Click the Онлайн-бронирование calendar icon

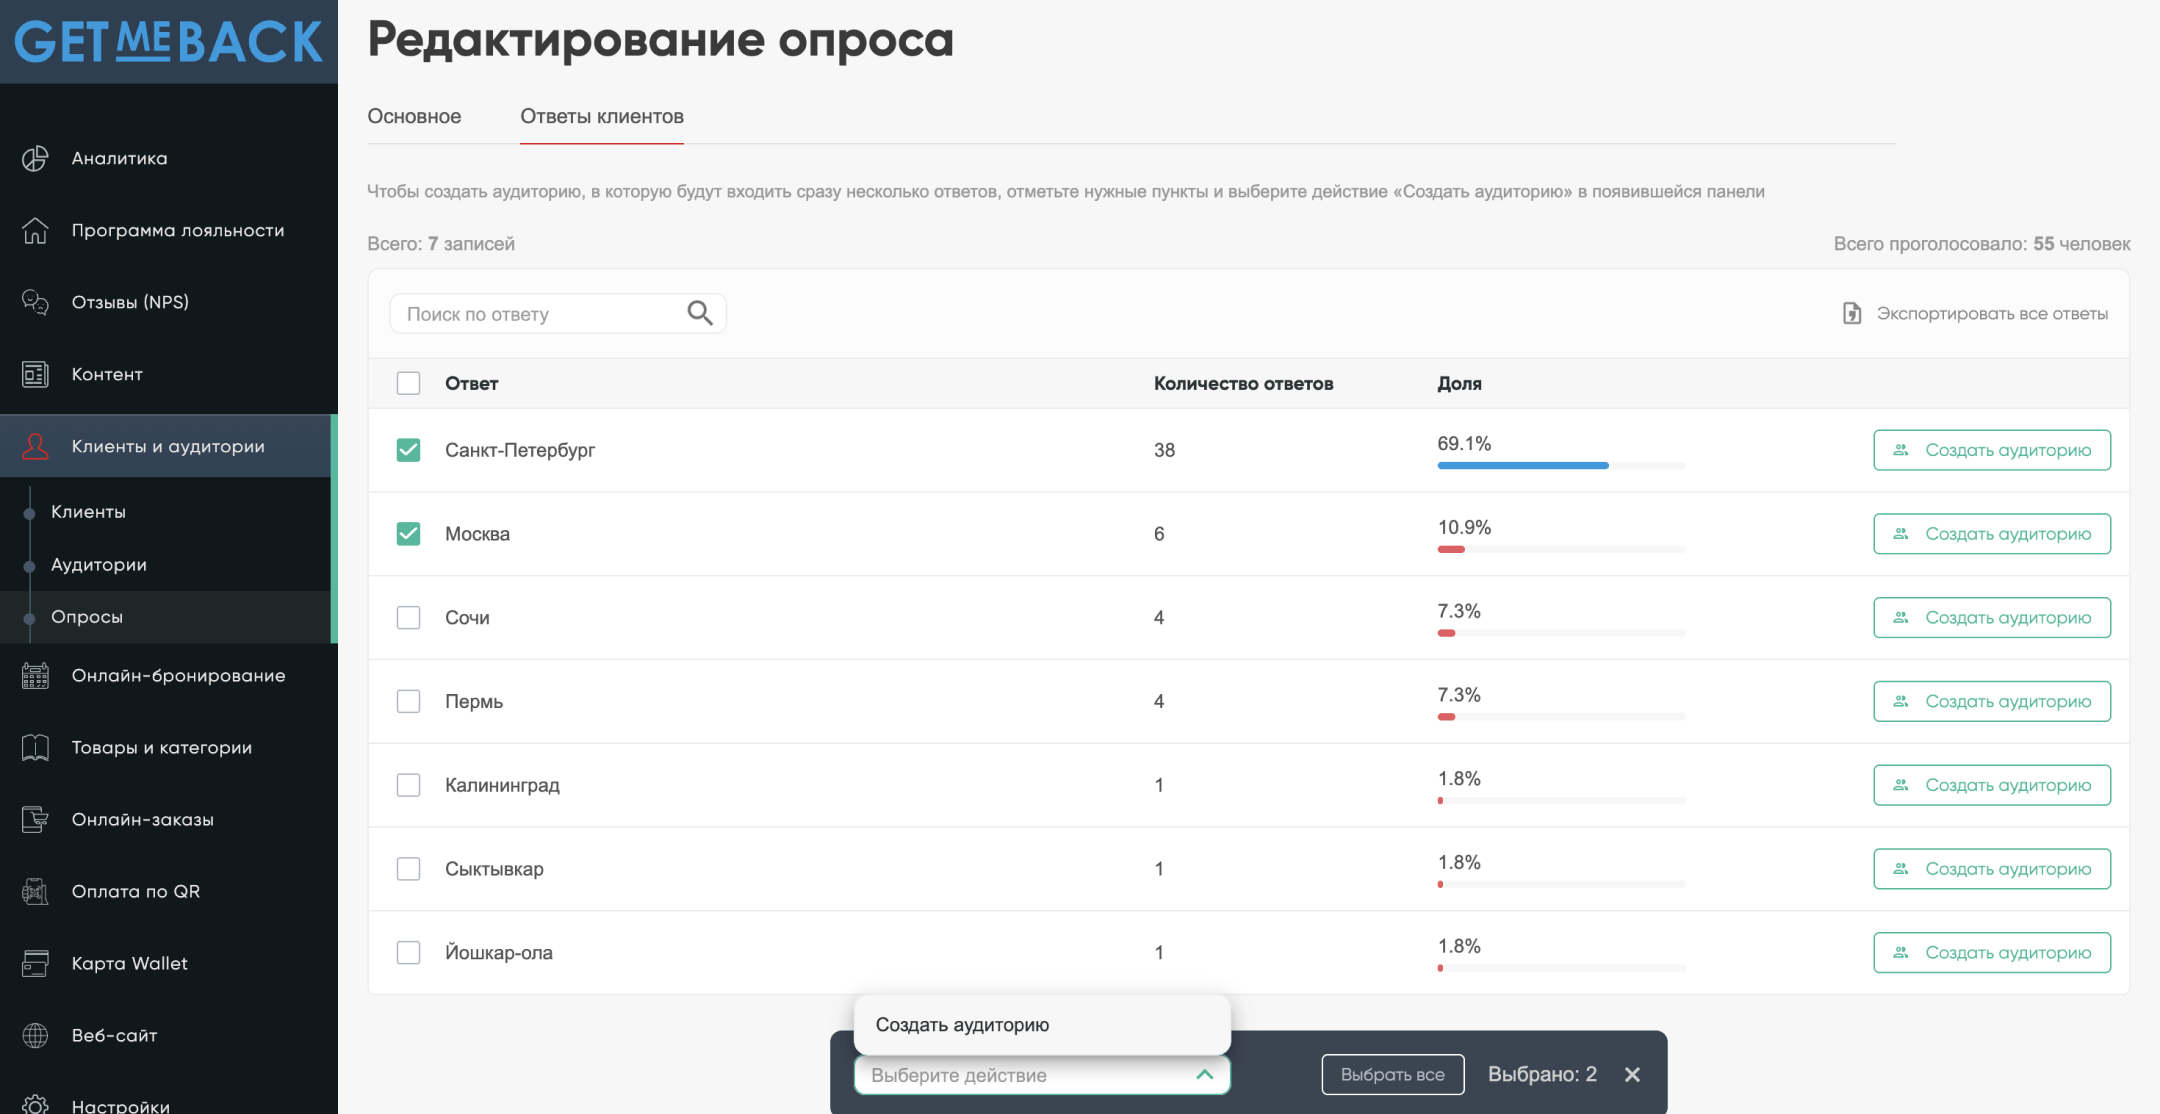click(35, 676)
